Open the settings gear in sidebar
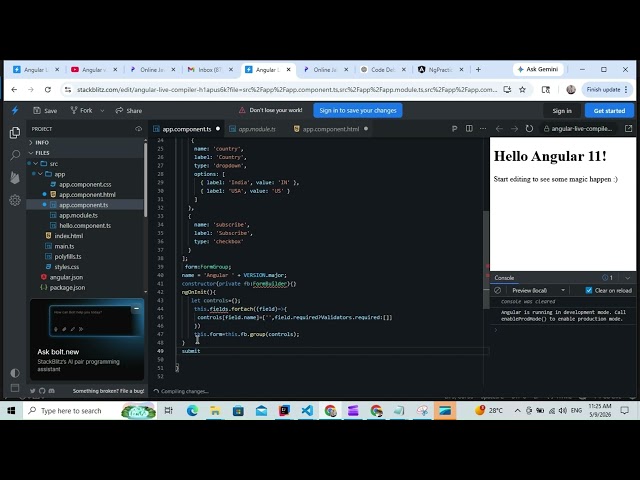 coord(15,200)
